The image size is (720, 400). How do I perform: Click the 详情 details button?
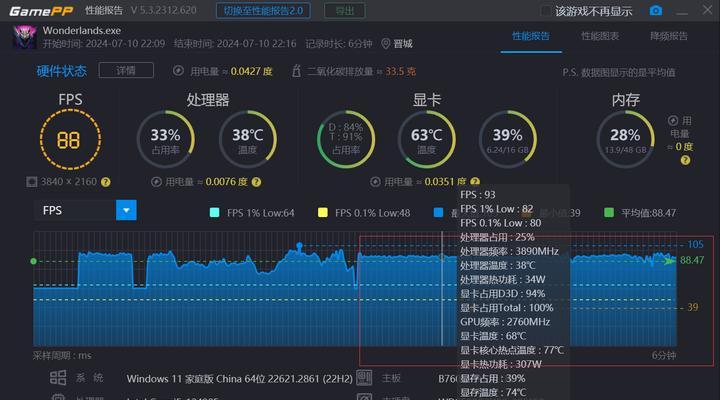pos(126,70)
